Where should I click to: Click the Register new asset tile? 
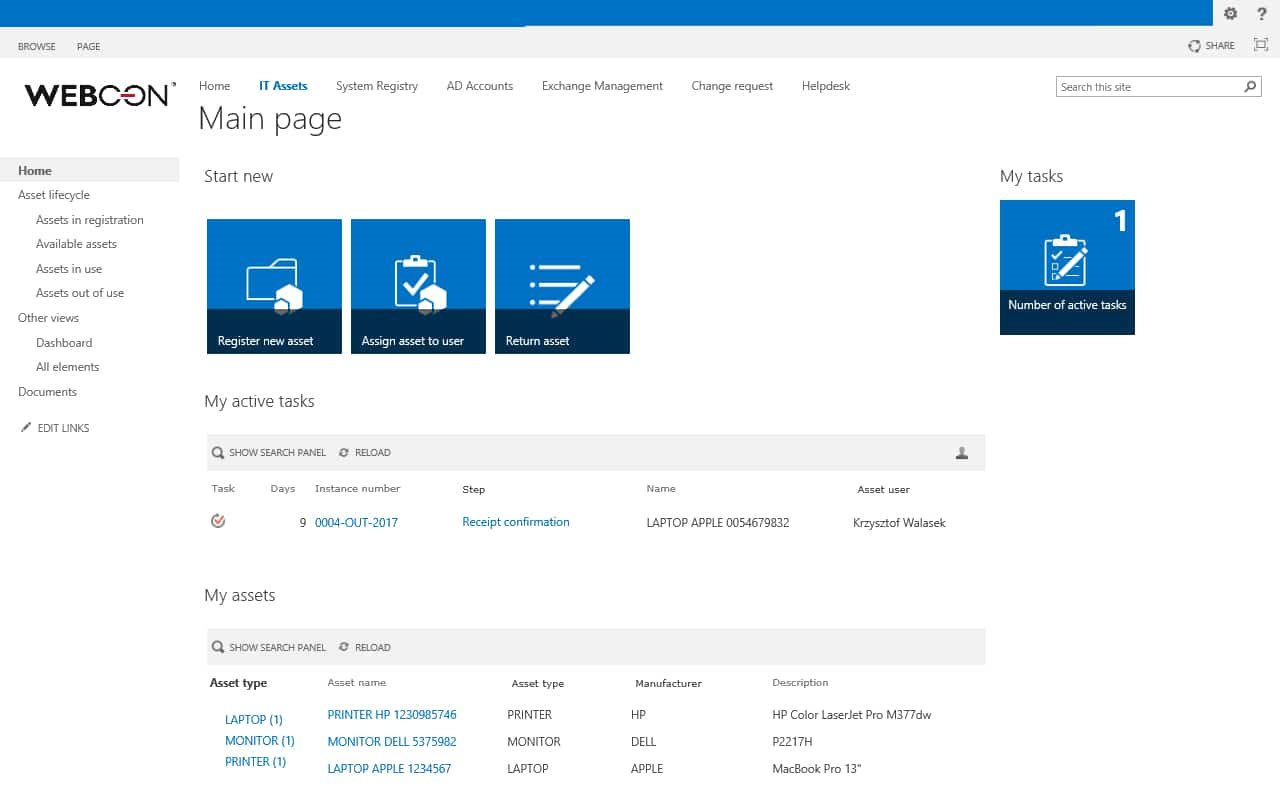click(x=274, y=286)
